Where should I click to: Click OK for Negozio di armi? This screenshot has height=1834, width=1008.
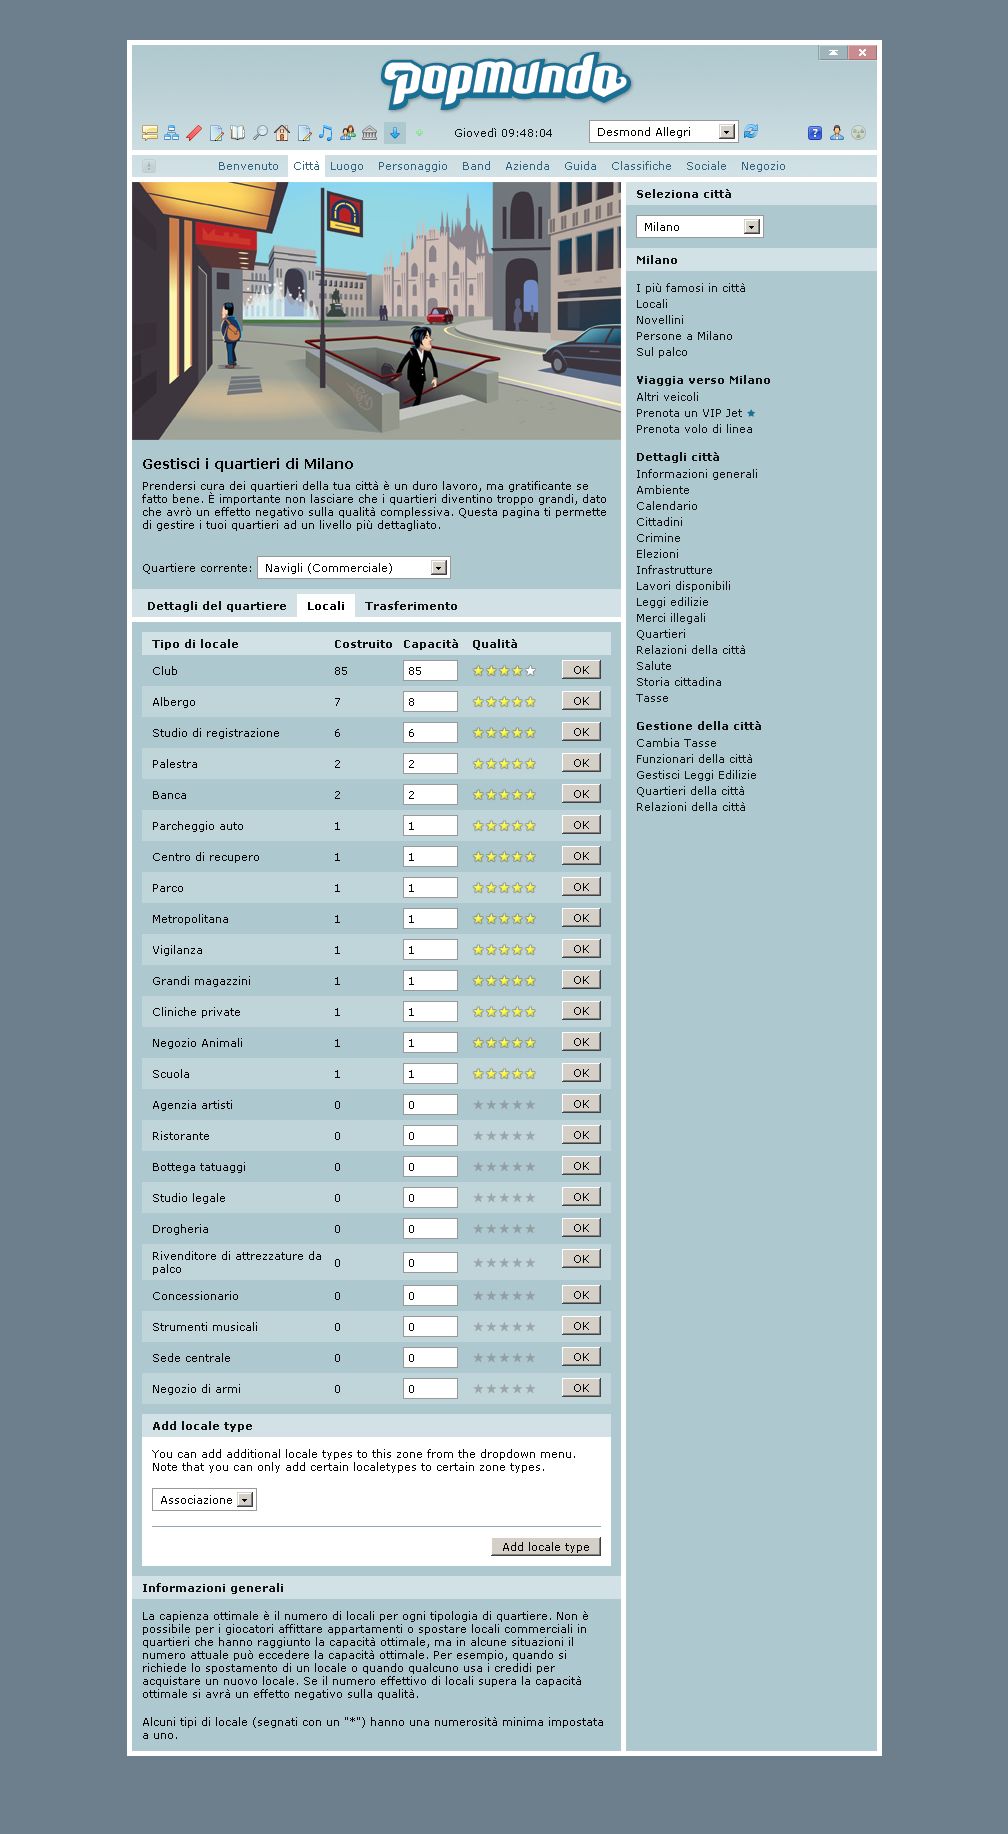click(x=581, y=1388)
